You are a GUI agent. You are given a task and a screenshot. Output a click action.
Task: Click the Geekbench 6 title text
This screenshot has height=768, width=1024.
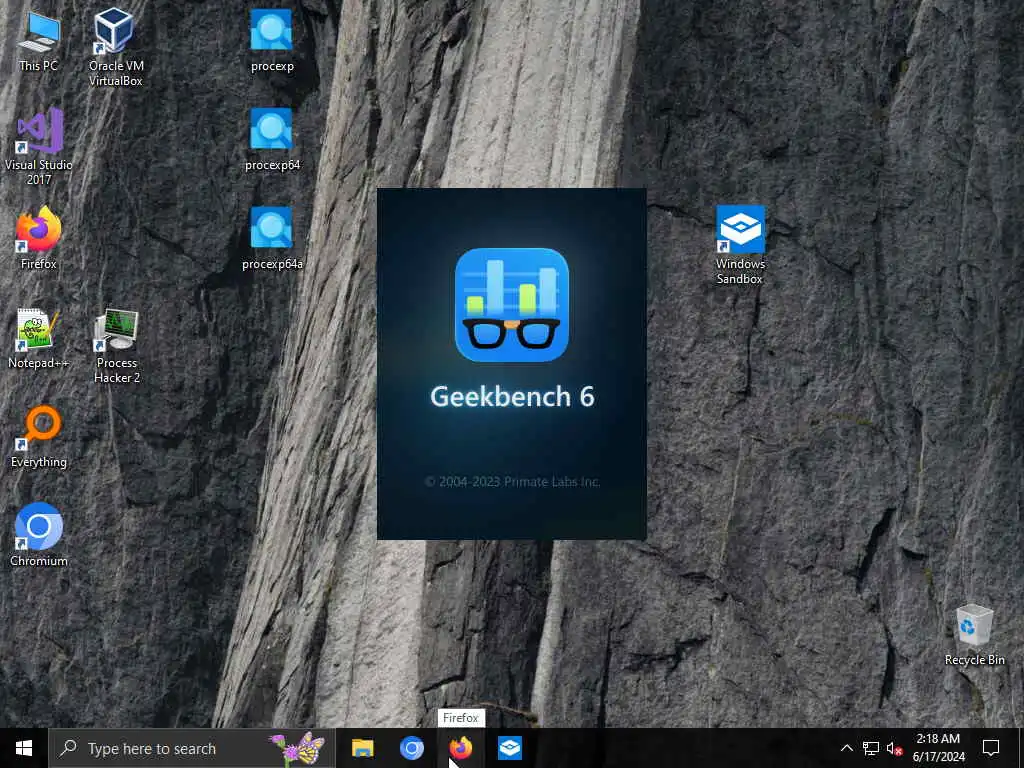click(x=512, y=396)
